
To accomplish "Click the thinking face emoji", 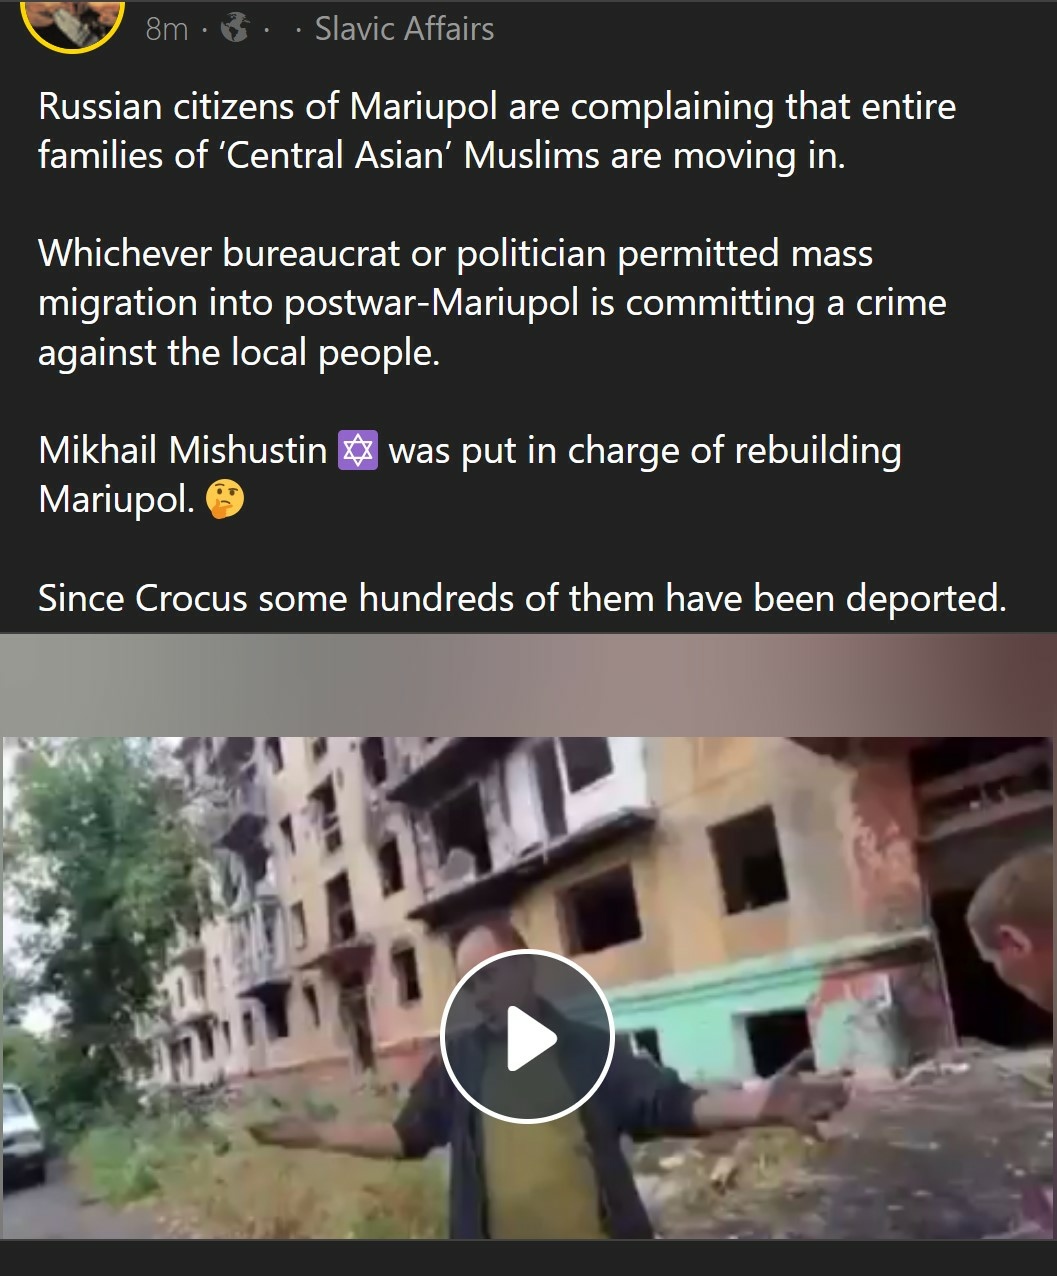I will tap(224, 500).
